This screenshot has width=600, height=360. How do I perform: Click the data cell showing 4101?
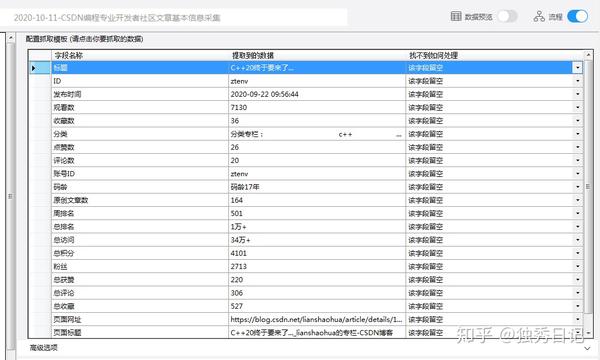click(x=317, y=253)
